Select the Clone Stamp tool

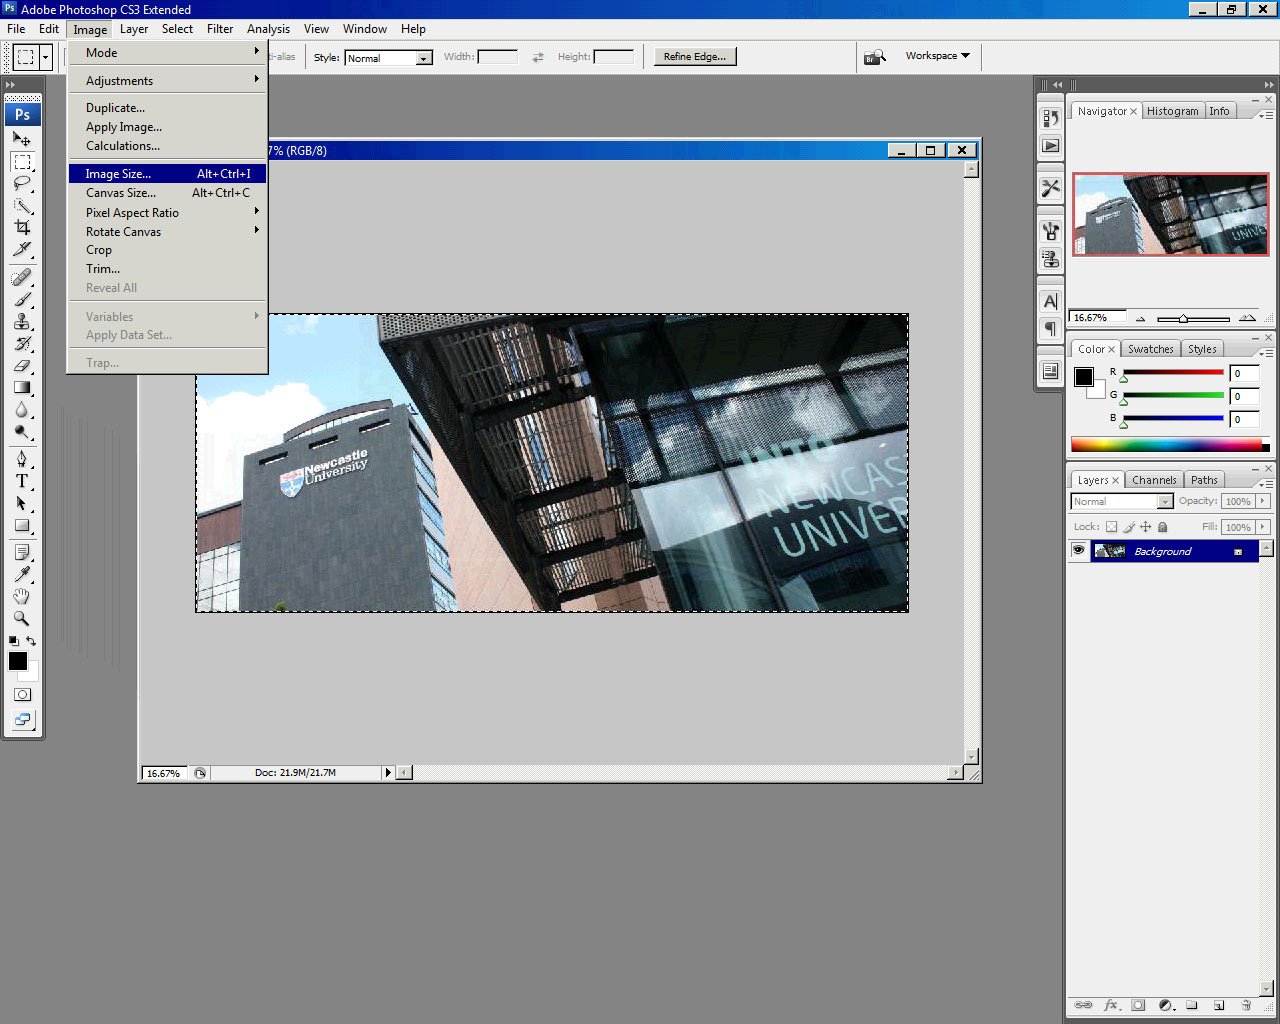click(22, 322)
